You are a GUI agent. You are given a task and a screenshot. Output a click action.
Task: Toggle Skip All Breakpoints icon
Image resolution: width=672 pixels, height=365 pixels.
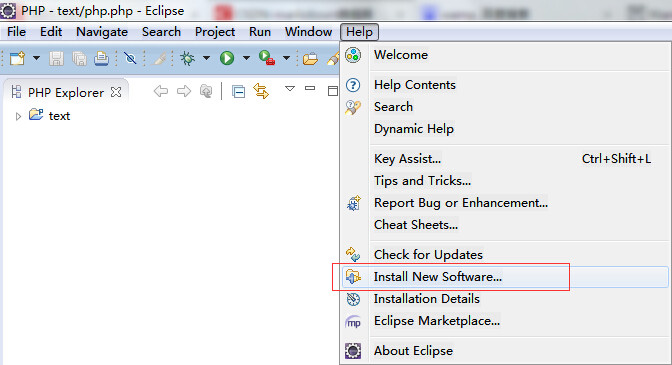click(x=130, y=58)
